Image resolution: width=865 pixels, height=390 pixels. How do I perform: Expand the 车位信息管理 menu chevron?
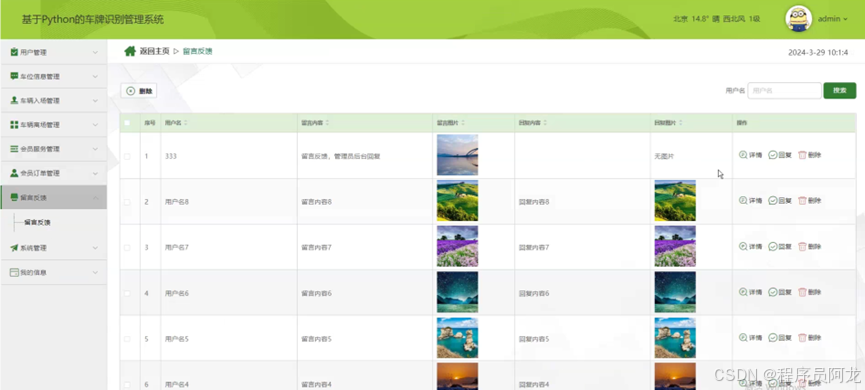(95, 77)
